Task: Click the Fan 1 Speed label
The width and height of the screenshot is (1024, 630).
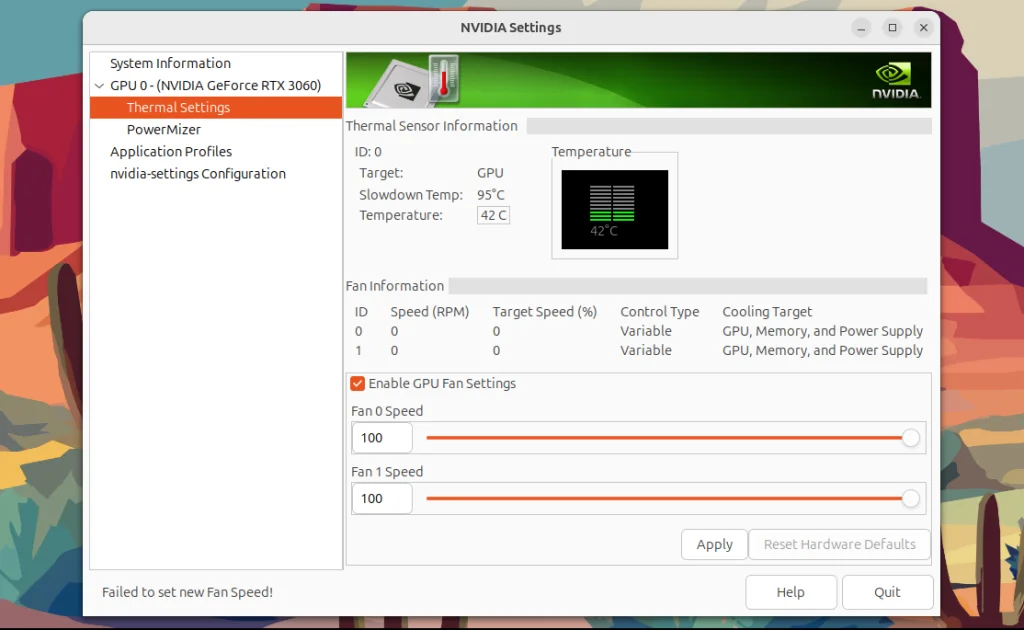Action: 387,472
